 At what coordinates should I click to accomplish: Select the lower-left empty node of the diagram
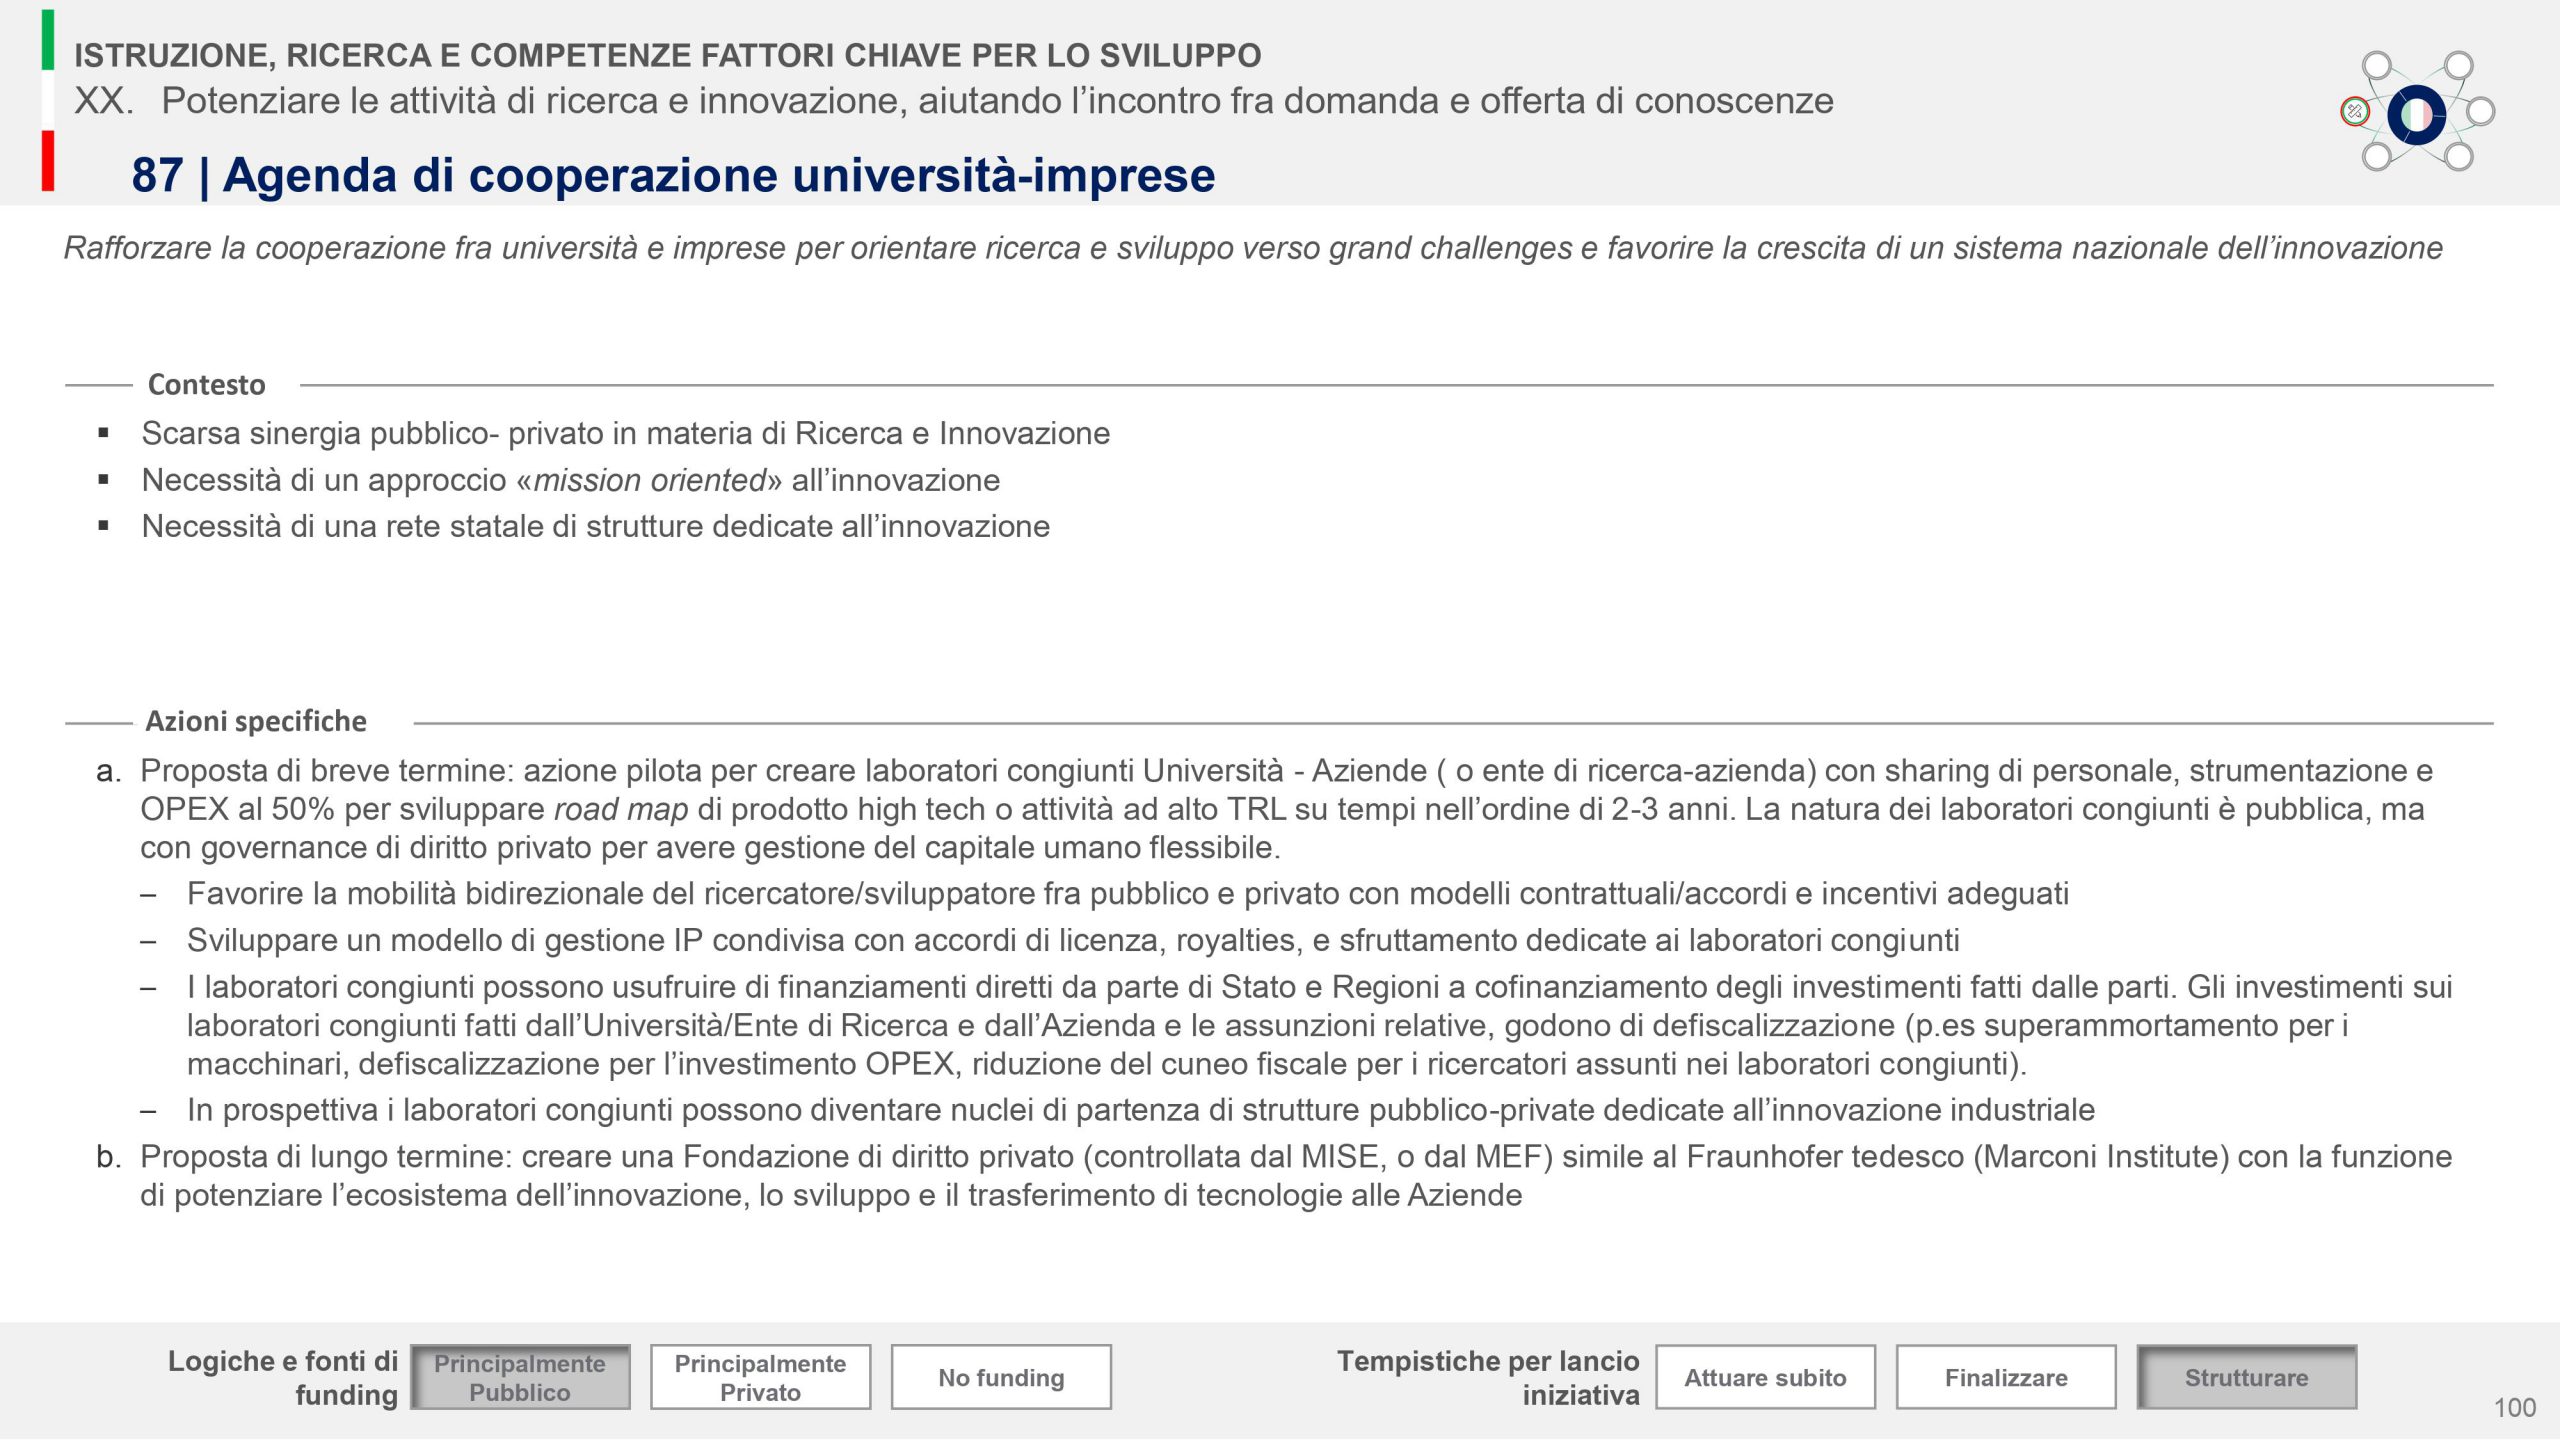tap(2377, 156)
